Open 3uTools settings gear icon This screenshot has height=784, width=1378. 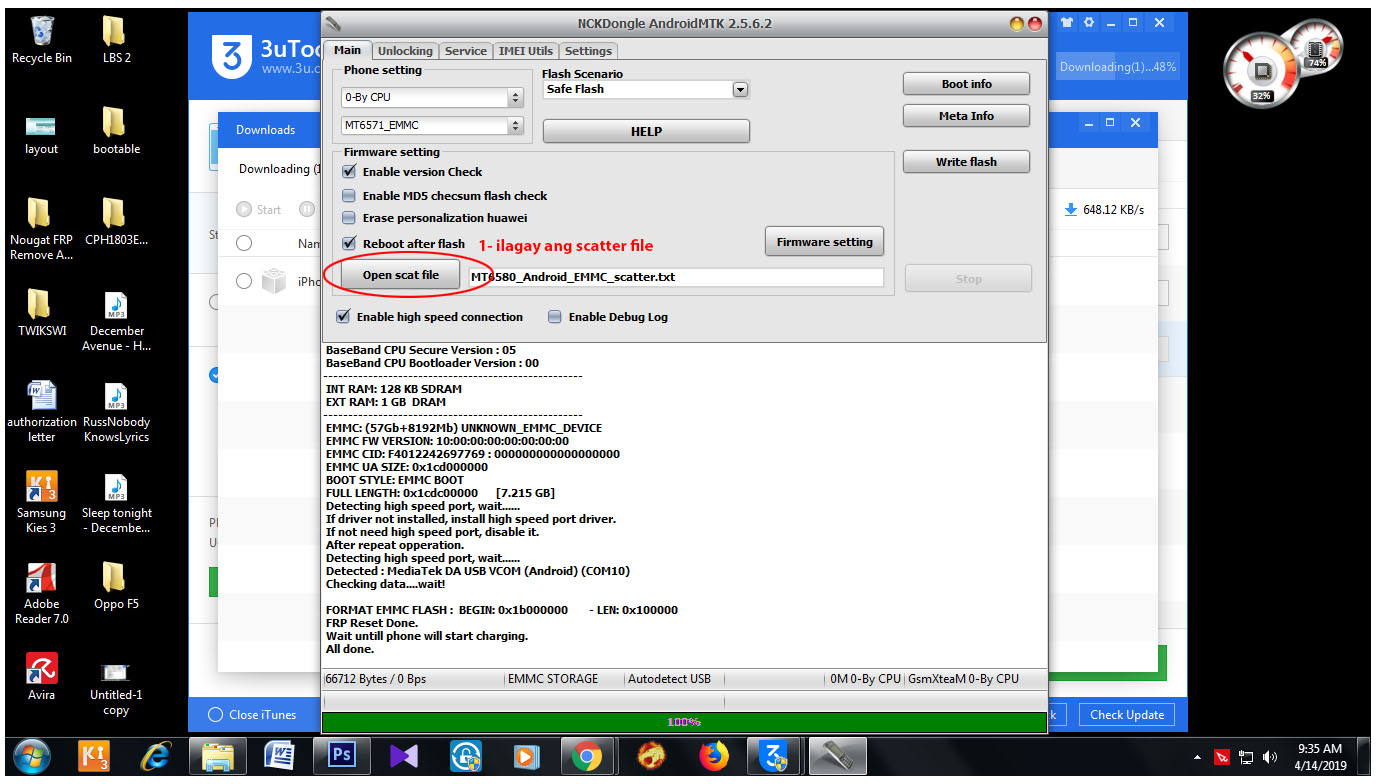click(1088, 22)
